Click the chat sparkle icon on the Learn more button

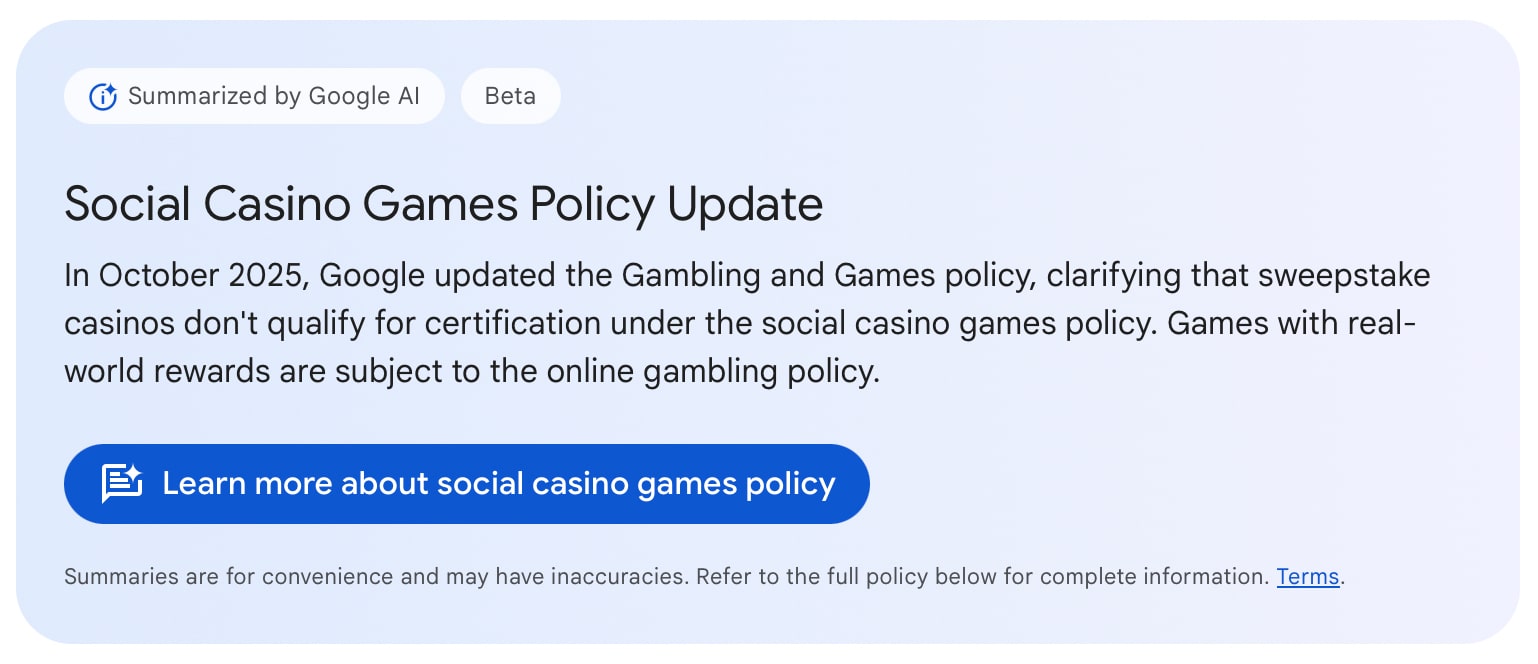[x=122, y=484]
